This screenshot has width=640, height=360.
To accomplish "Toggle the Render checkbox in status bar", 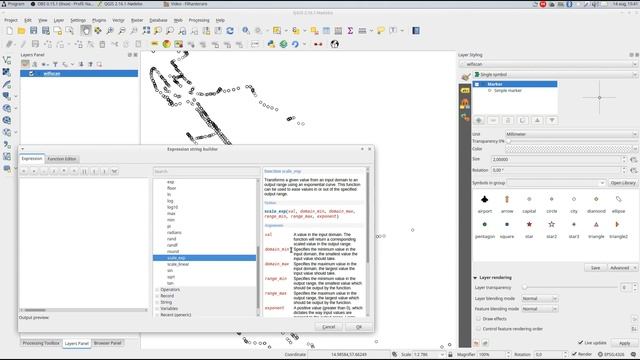I will coord(574,354).
